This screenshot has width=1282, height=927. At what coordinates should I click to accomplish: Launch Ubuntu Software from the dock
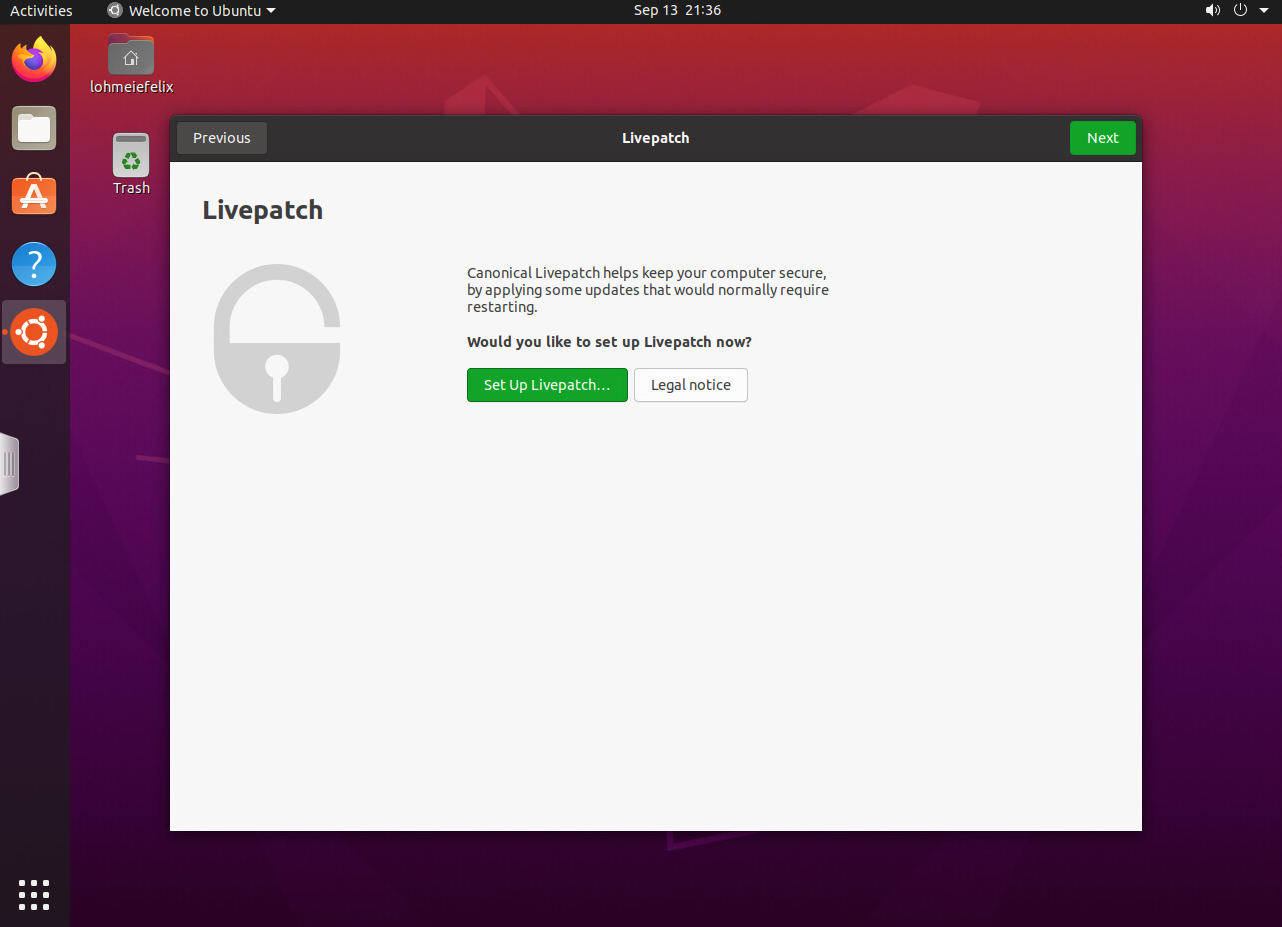(x=34, y=196)
